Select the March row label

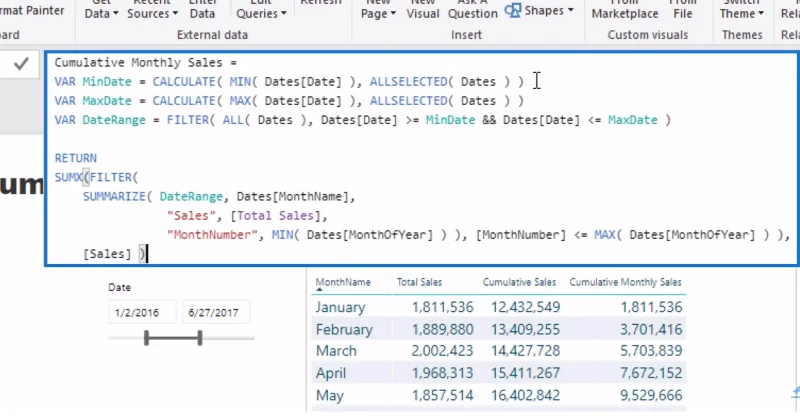coord(336,351)
